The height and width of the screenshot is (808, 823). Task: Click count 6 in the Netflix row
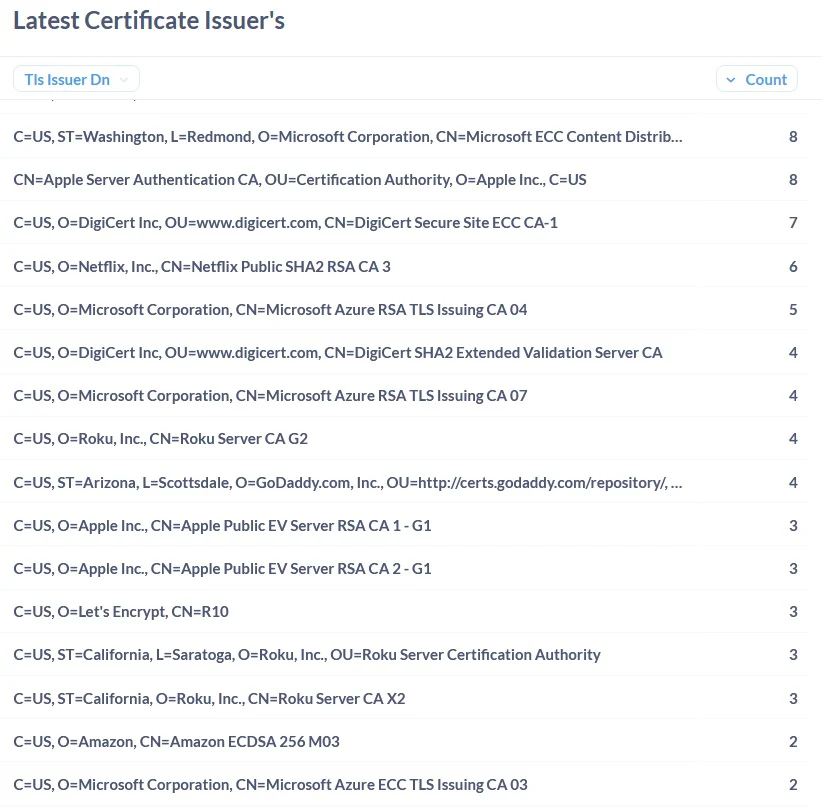793,266
